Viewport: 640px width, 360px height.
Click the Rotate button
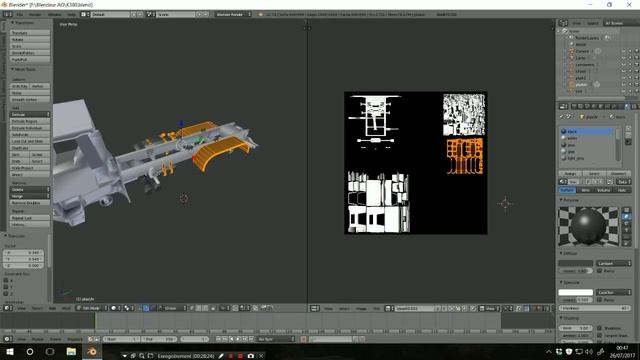point(30,40)
